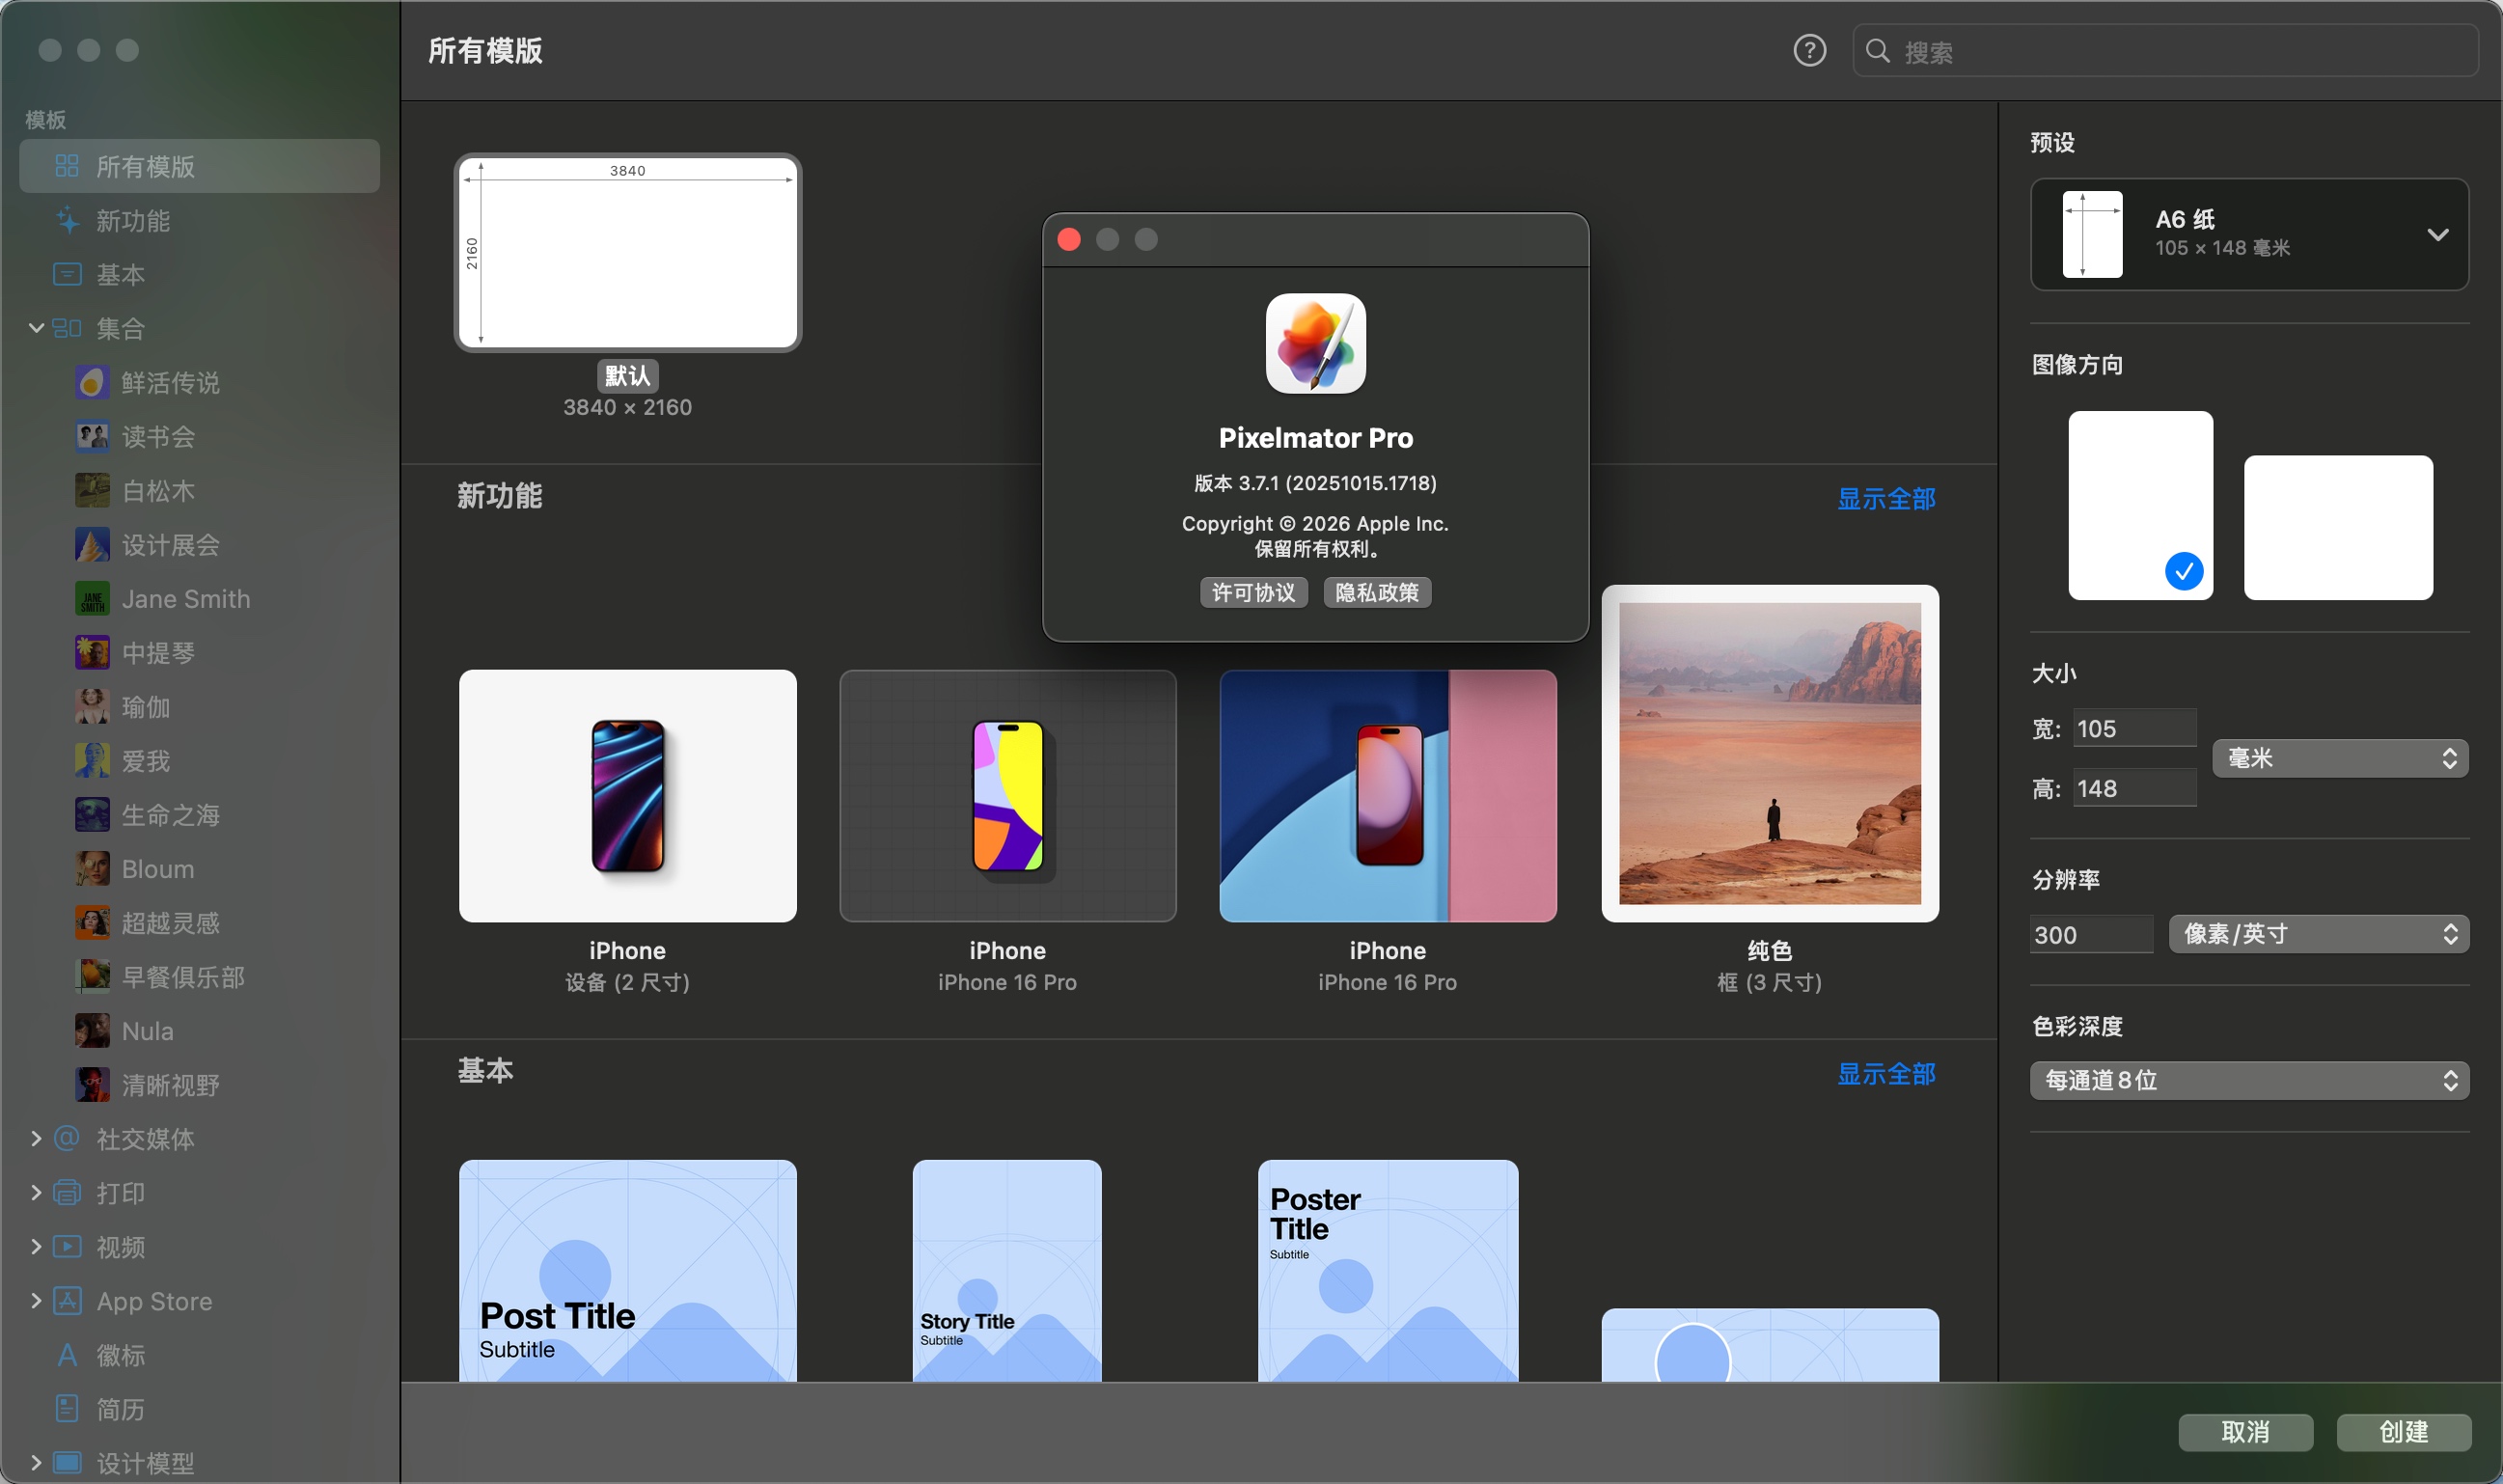2503x1484 pixels.
Task: Select the 鲜活传说 collection
Action: point(170,383)
